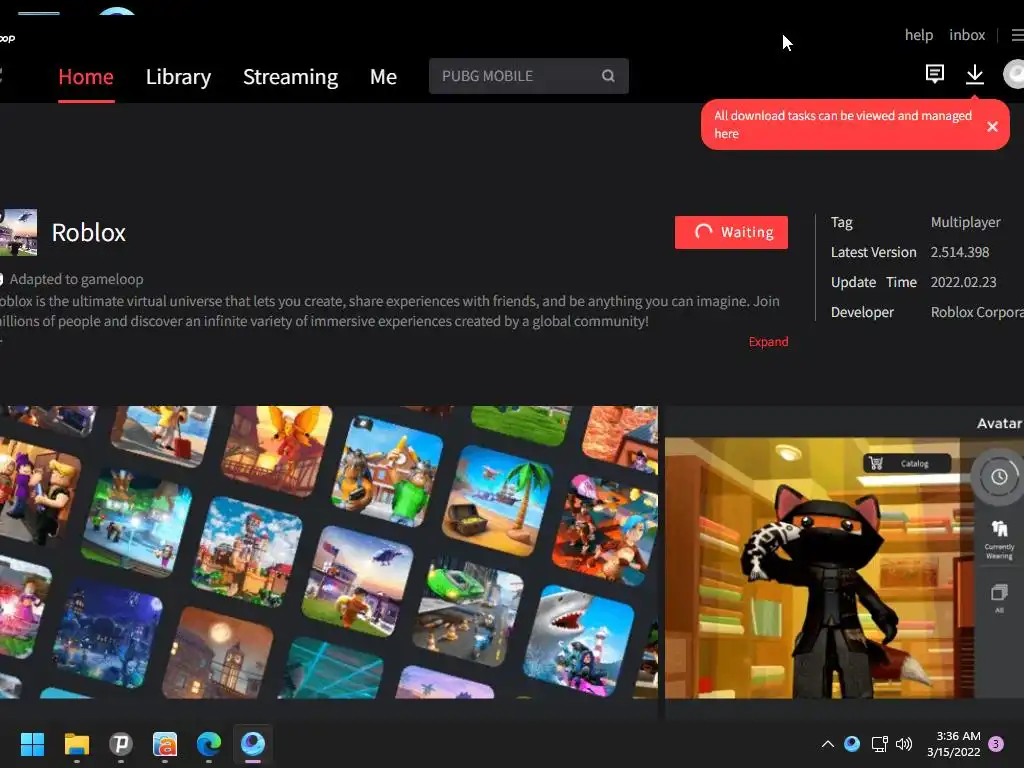The height and width of the screenshot is (768, 1024).
Task: Click the search magnifier icon
Action: point(609,76)
